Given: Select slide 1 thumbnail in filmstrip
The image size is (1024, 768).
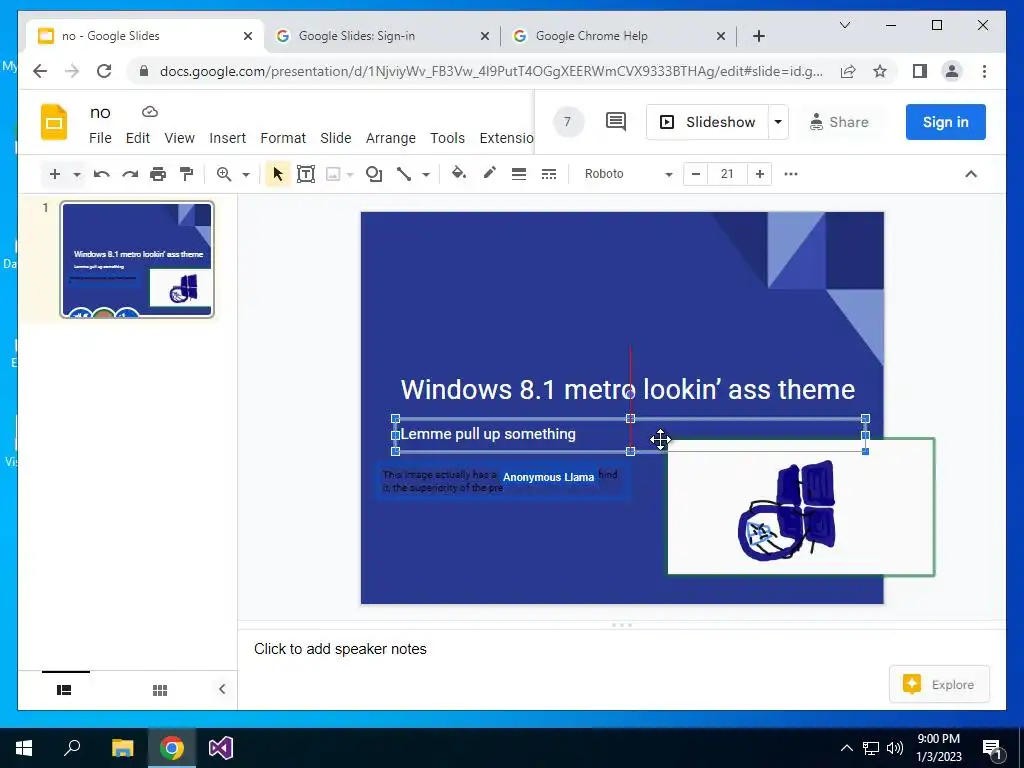Looking at the screenshot, I should 137,260.
